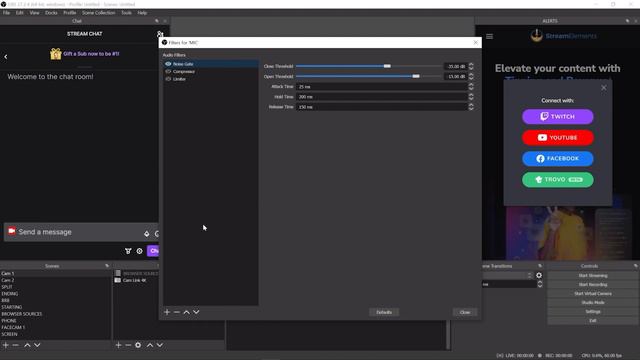Open the Profile menu

(69, 13)
